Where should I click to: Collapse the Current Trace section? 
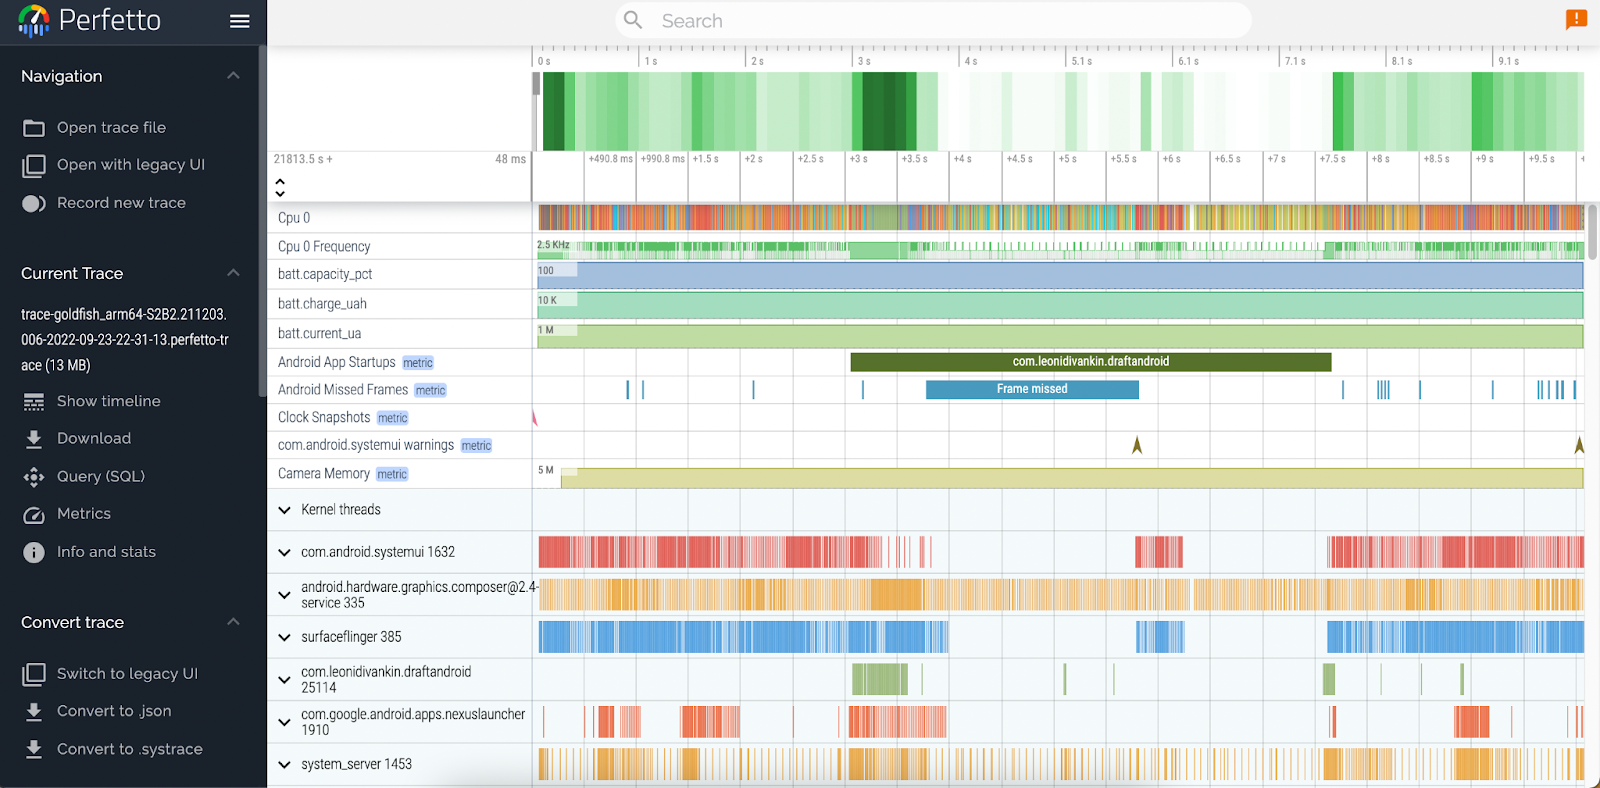click(x=233, y=273)
